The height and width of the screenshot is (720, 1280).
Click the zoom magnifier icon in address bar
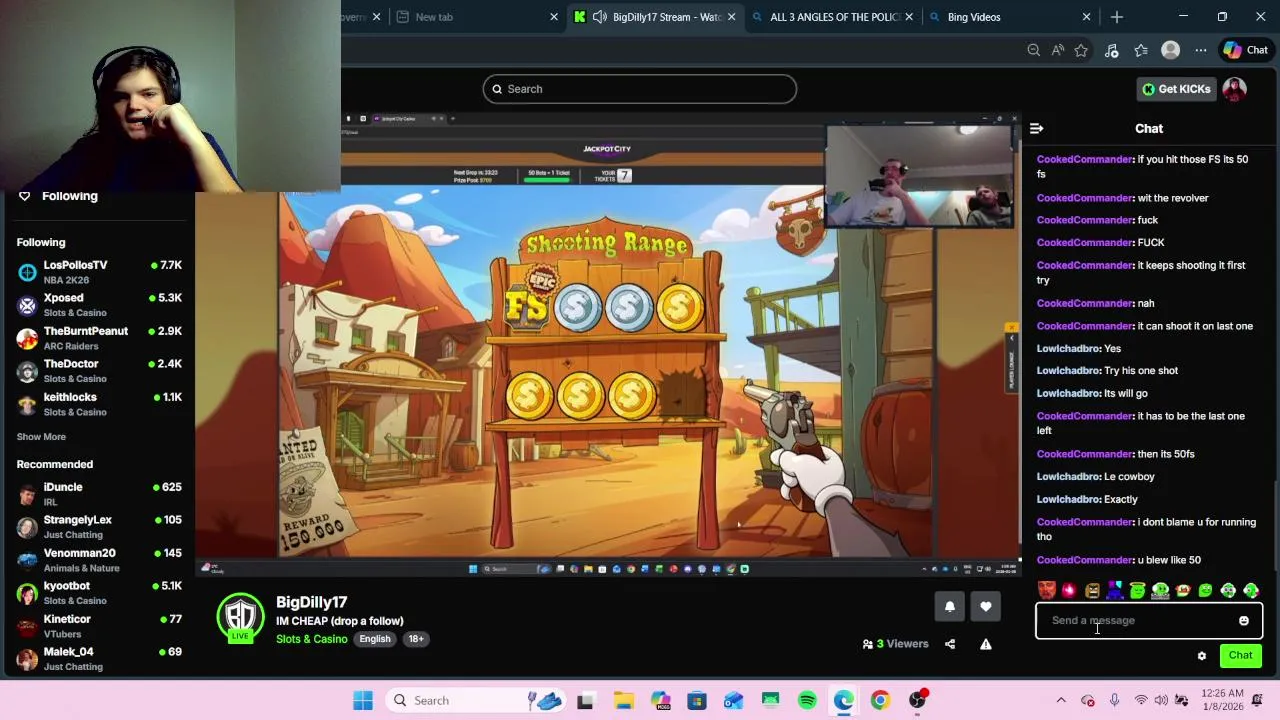pos(1034,50)
